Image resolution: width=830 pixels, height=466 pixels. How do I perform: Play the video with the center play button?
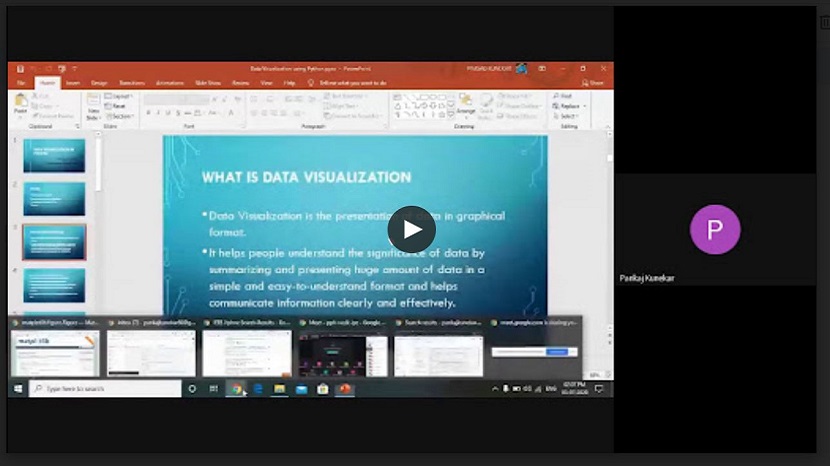click(411, 229)
